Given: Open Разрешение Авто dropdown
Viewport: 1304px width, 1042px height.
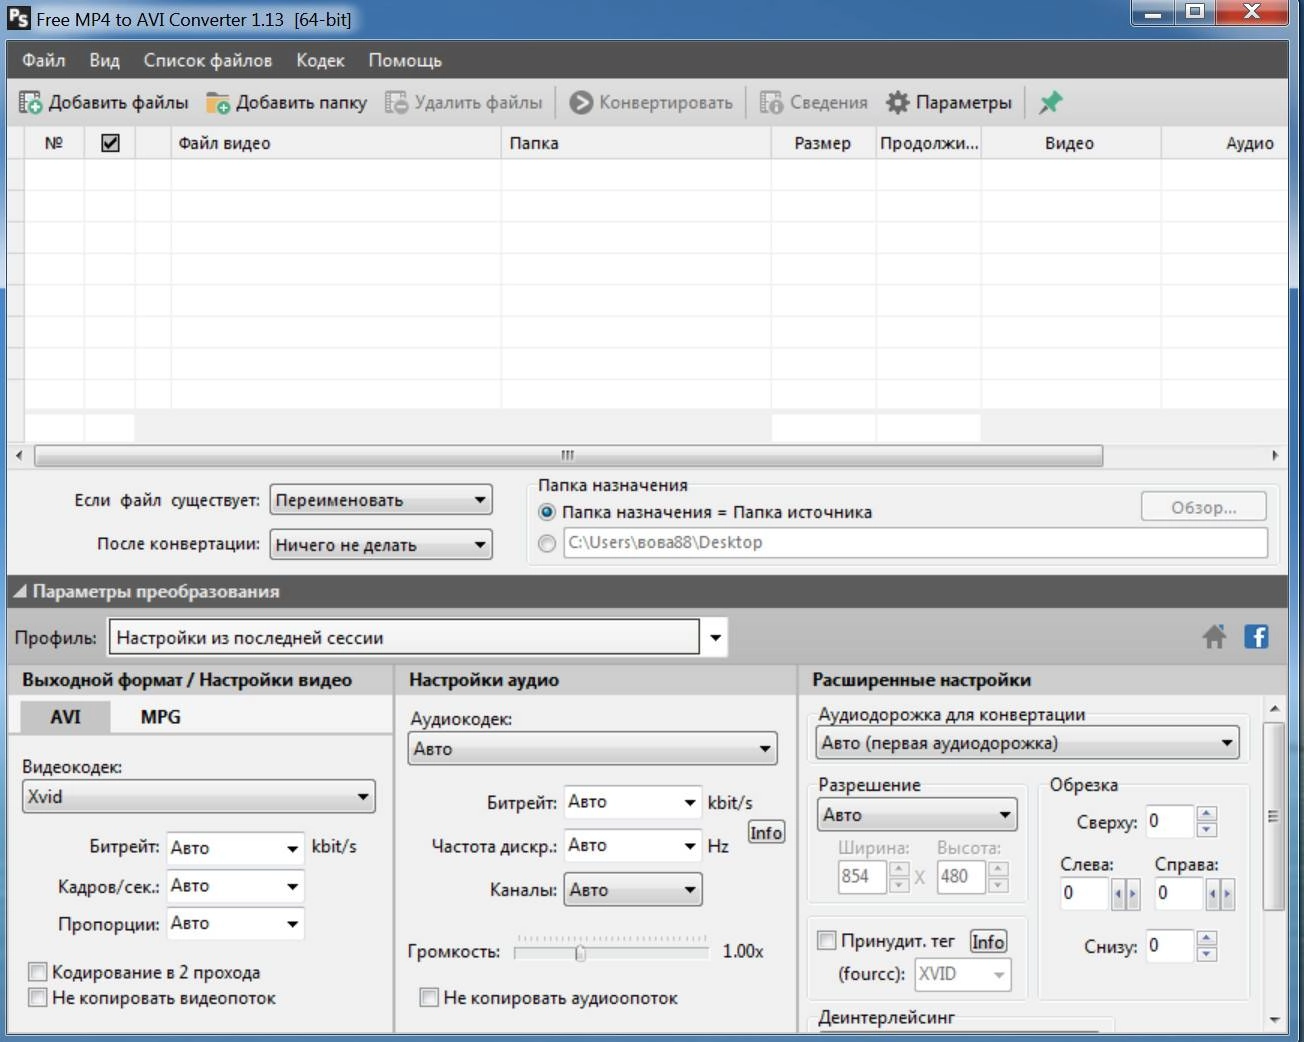Looking at the screenshot, I should tap(917, 815).
